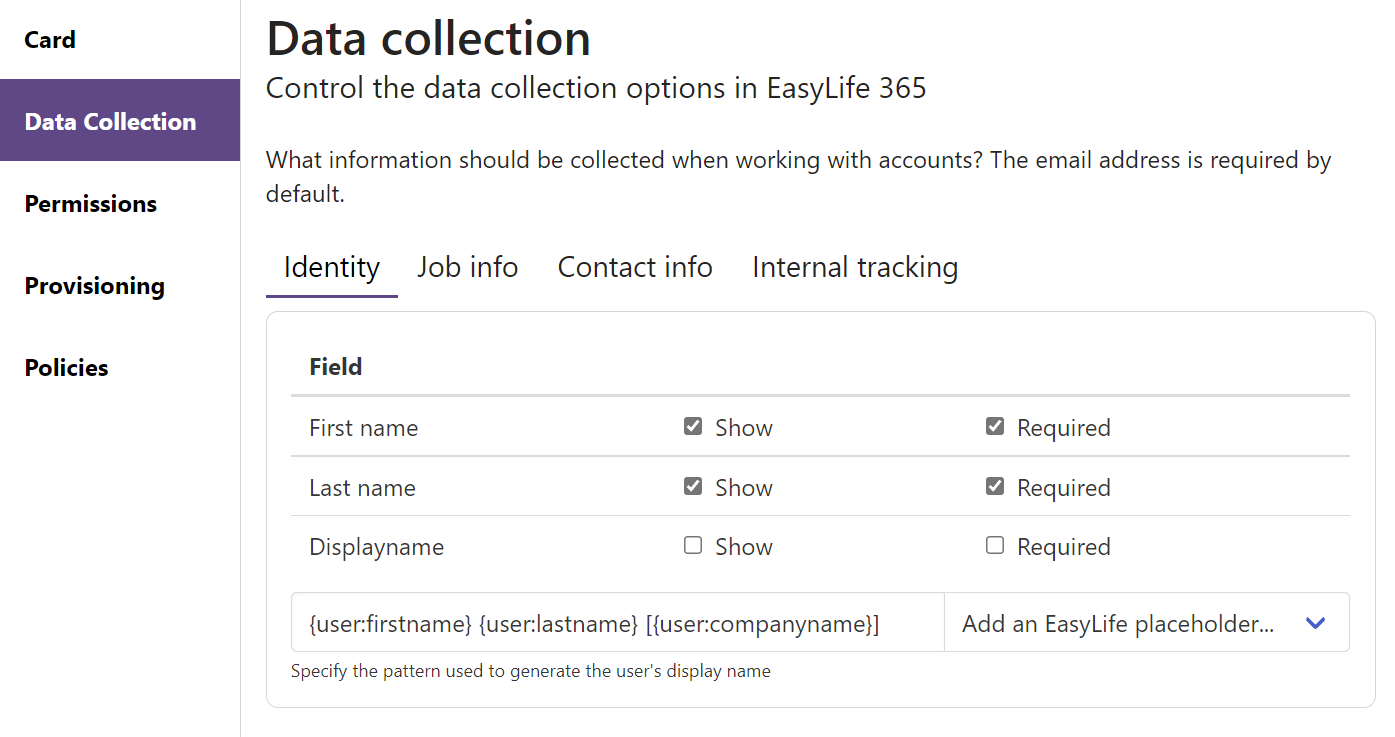The height and width of the screenshot is (737, 1395).
Task: Select the Displayname row label
Action: [x=375, y=546]
